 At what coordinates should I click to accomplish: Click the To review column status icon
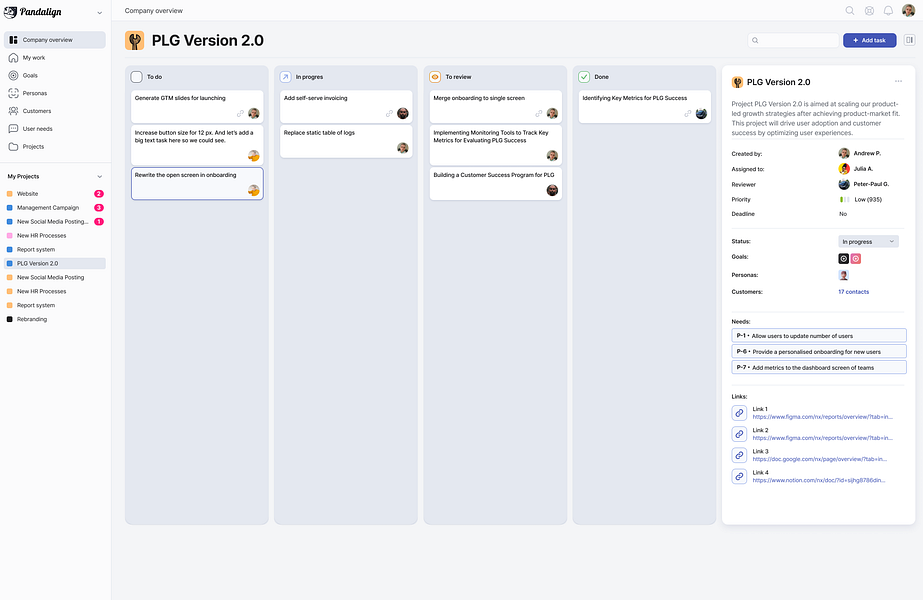point(435,77)
